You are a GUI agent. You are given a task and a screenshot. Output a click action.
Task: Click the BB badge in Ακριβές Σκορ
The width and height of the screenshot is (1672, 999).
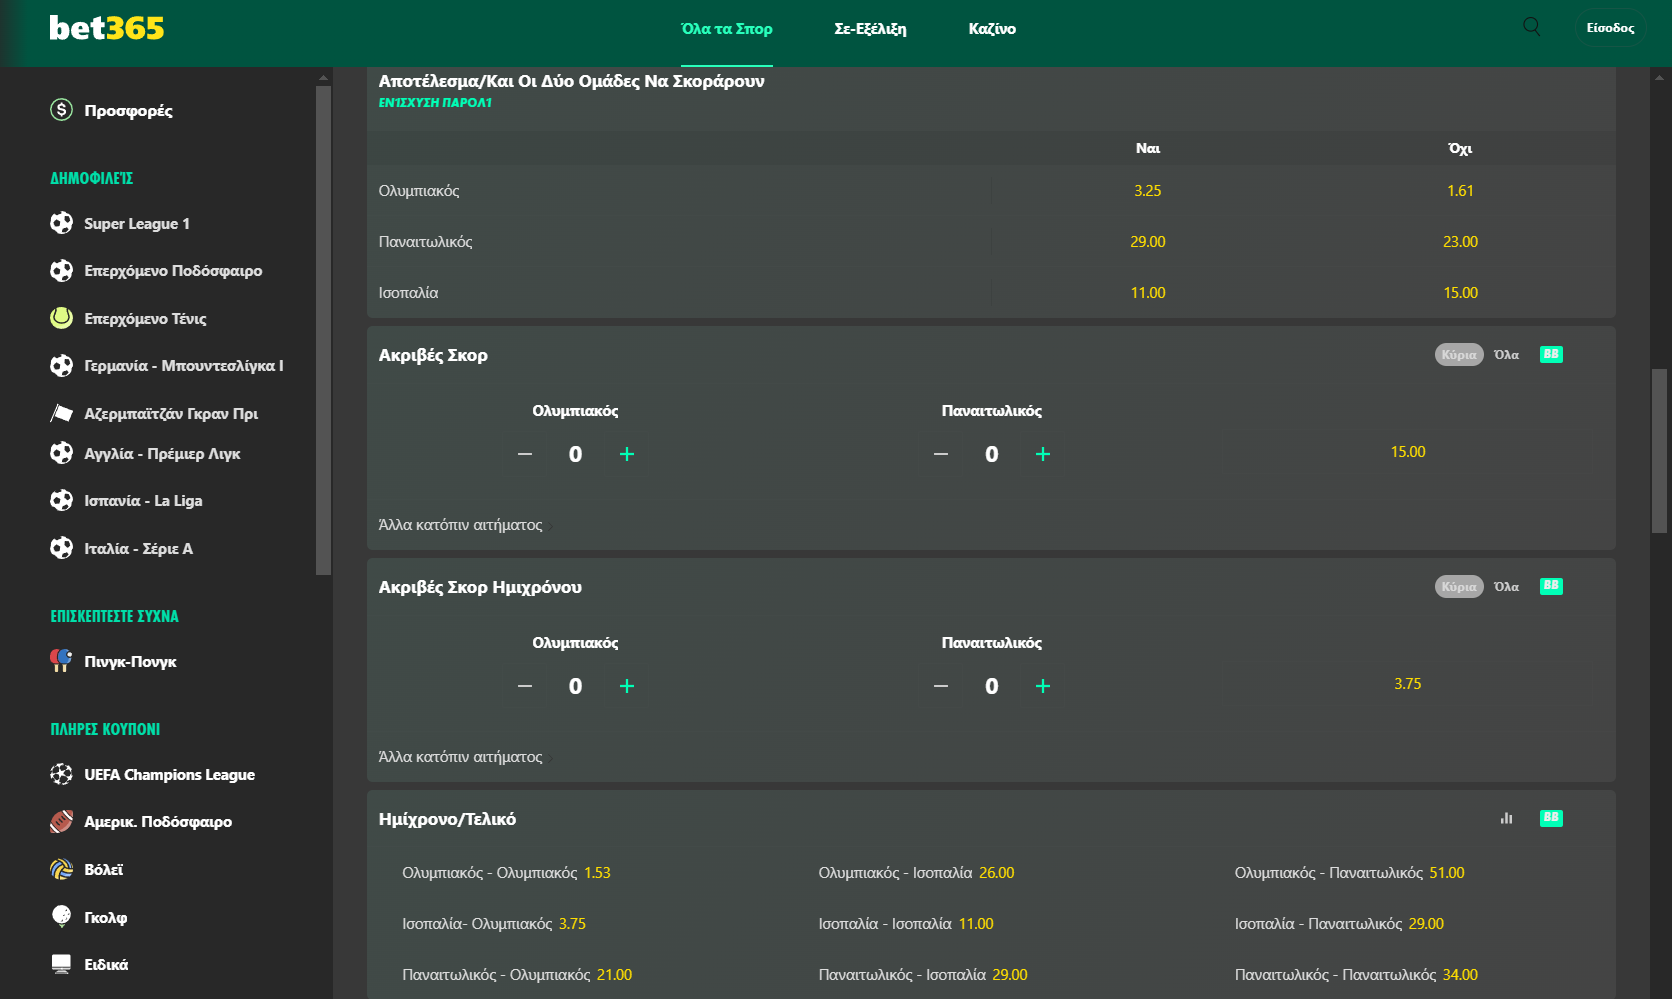point(1551,354)
